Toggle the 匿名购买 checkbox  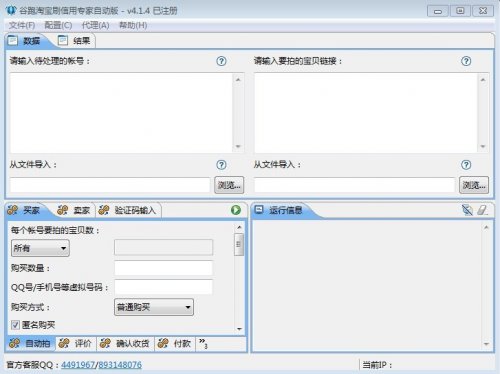coord(15,325)
